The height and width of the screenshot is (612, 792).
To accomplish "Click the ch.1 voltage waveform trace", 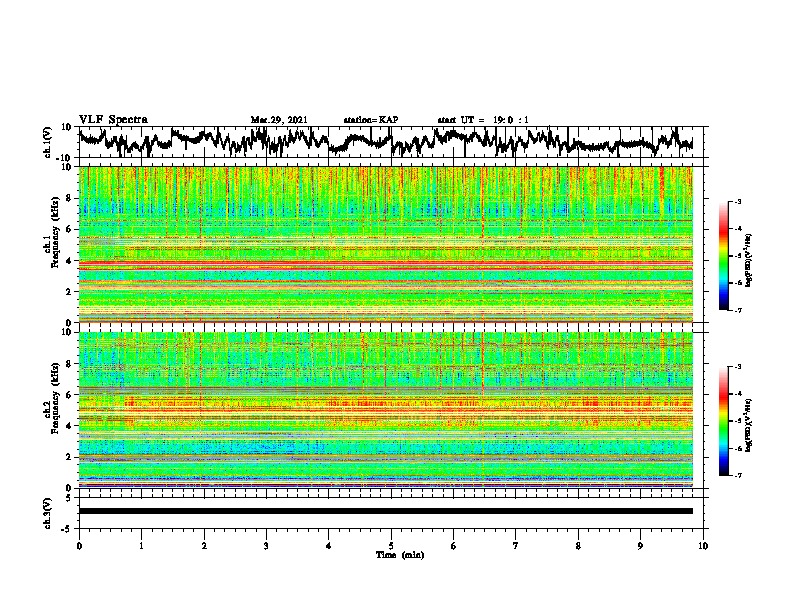I will (385, 142).
